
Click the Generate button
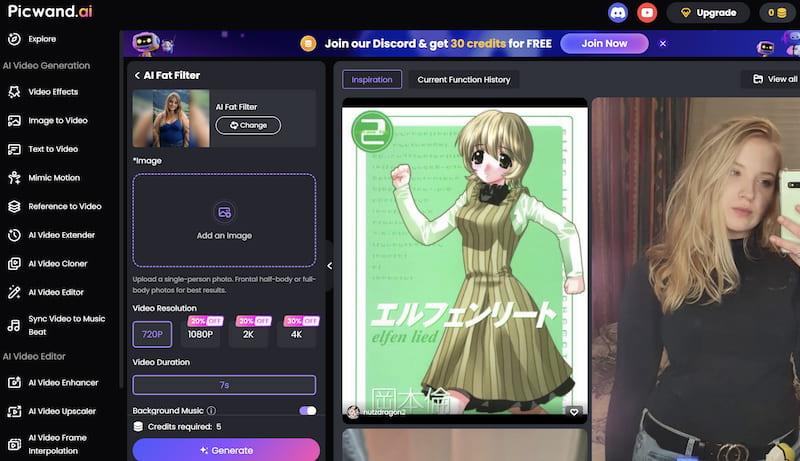226,450
